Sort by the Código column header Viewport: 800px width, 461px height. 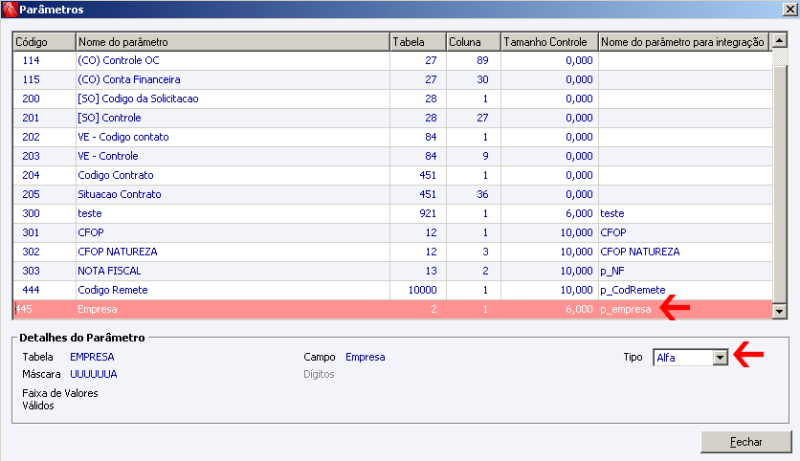(44, 42)
